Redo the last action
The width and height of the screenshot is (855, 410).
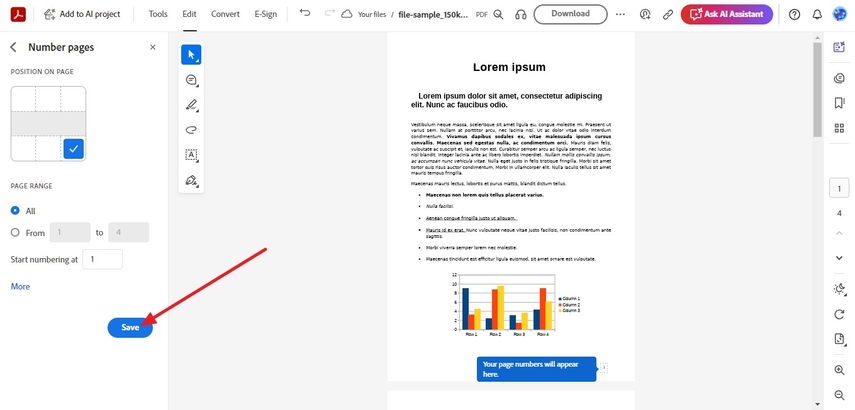[329, 14]
